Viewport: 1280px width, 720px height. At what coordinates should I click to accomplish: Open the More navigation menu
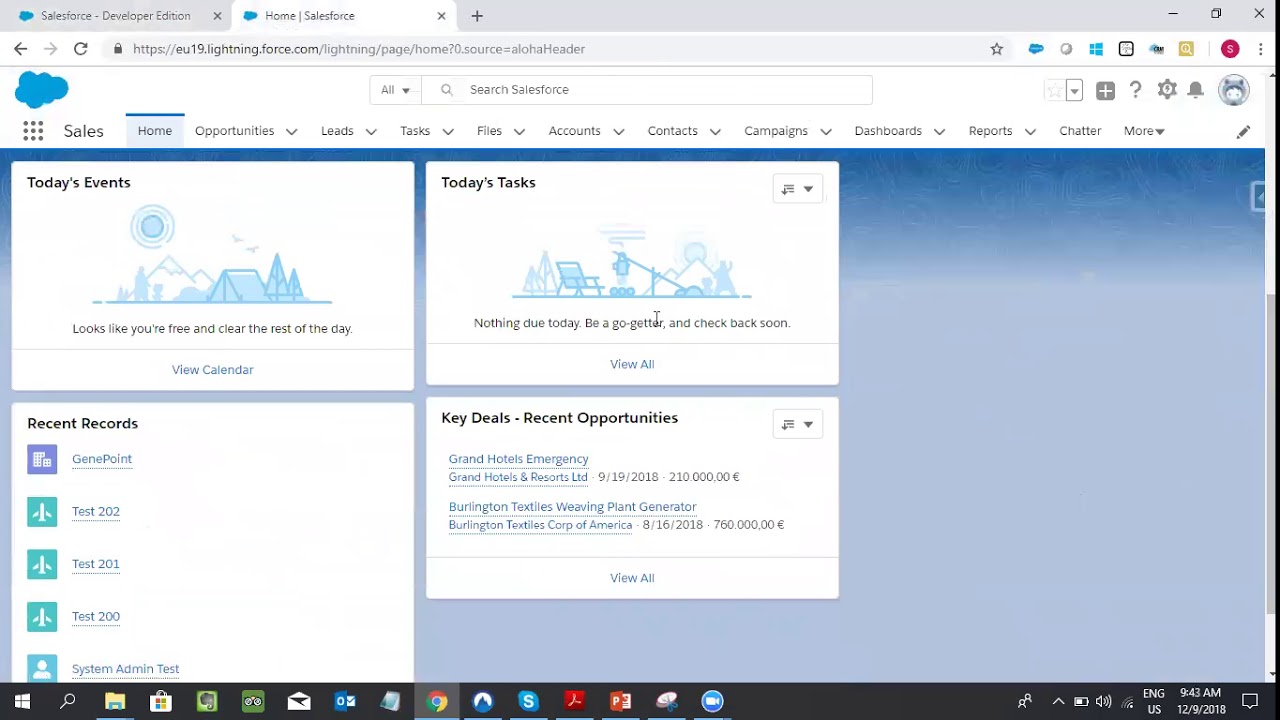[x=1144, y=131]
